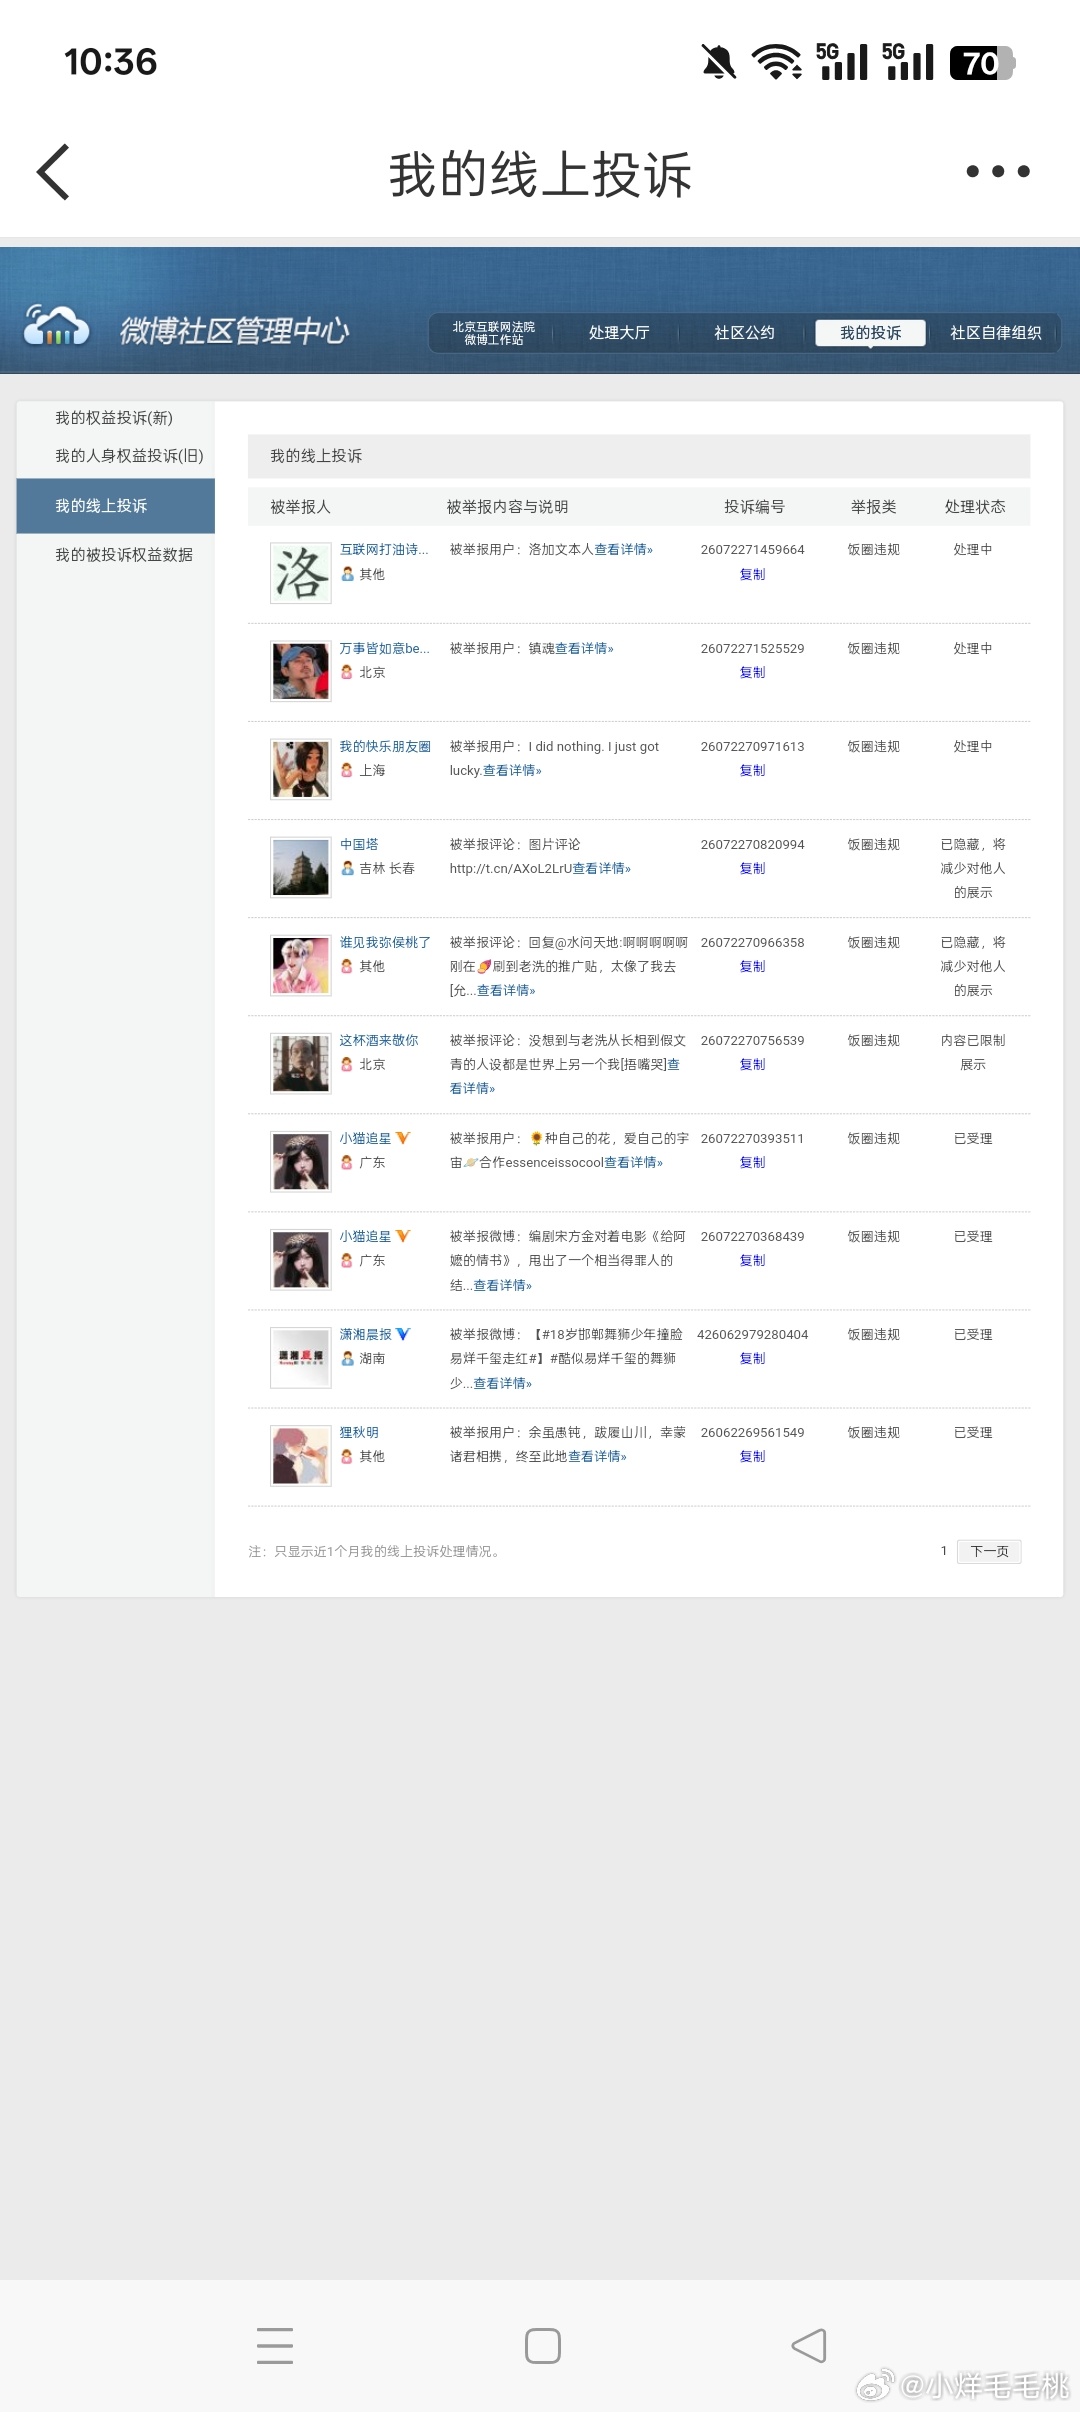The image size is (1080, 2412).
Task: Go back using the header arrow
Action: [x=53, y=172]
